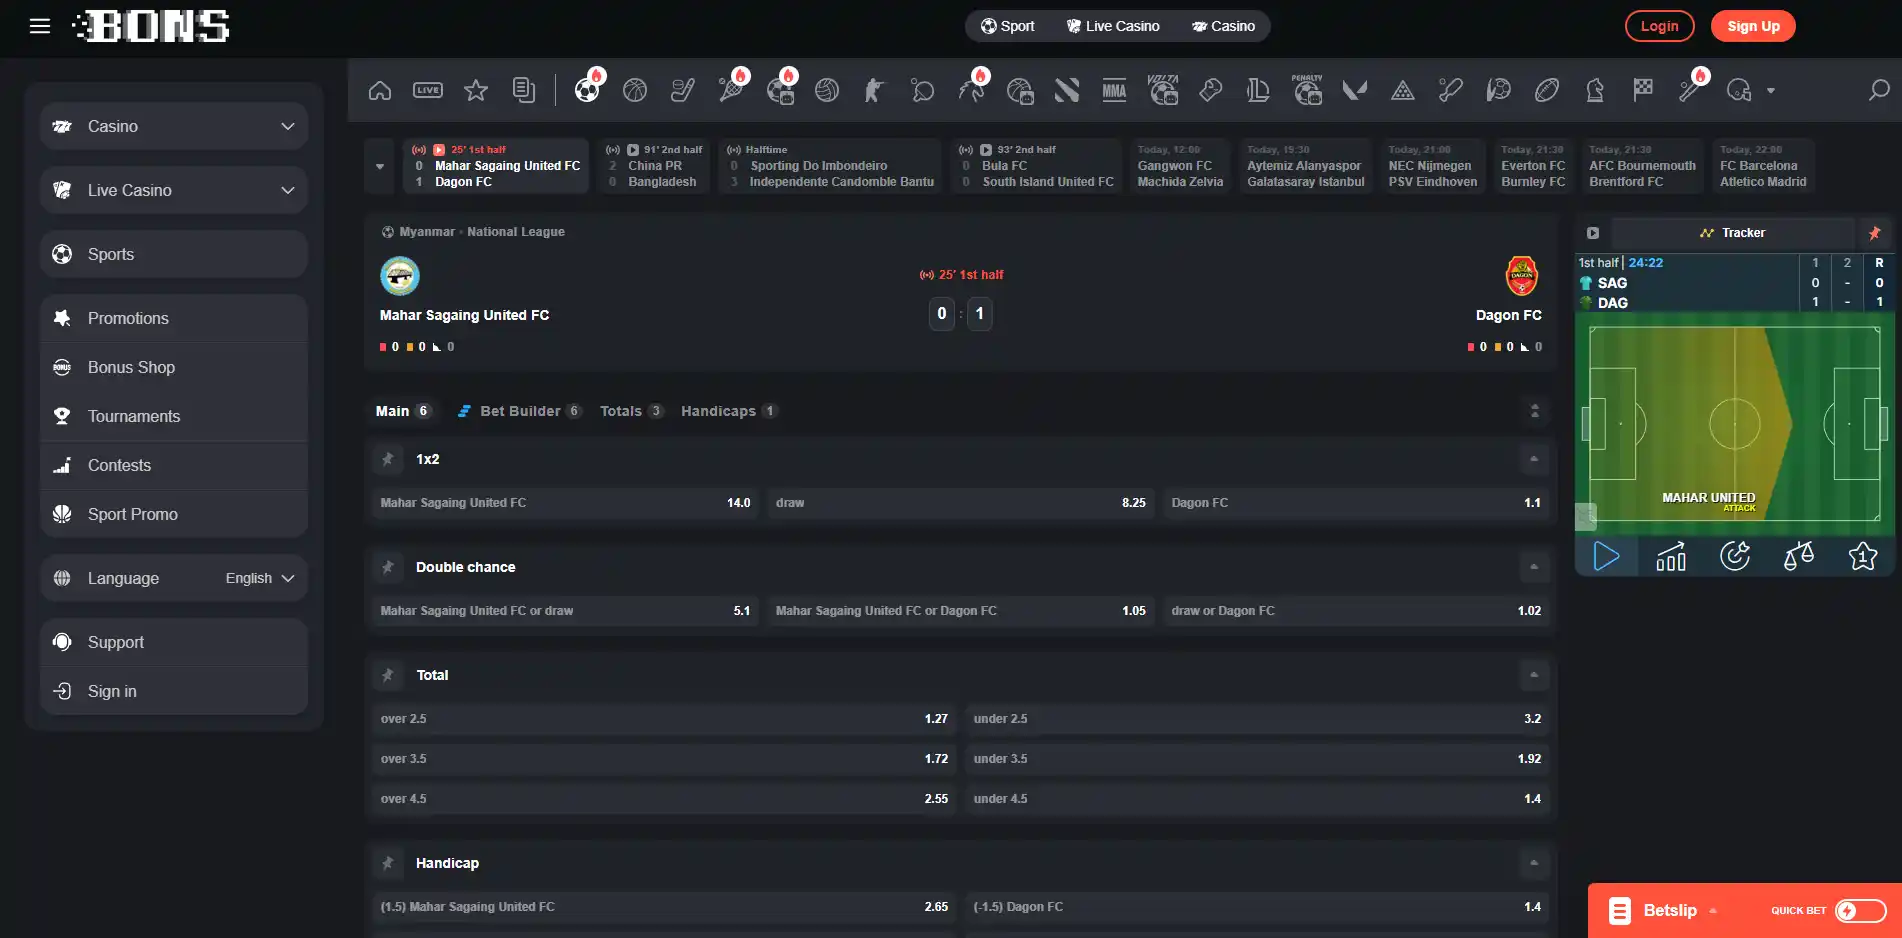
Task: Open the Live Casino top navigation tab
Action: [x=1113, y=26]
